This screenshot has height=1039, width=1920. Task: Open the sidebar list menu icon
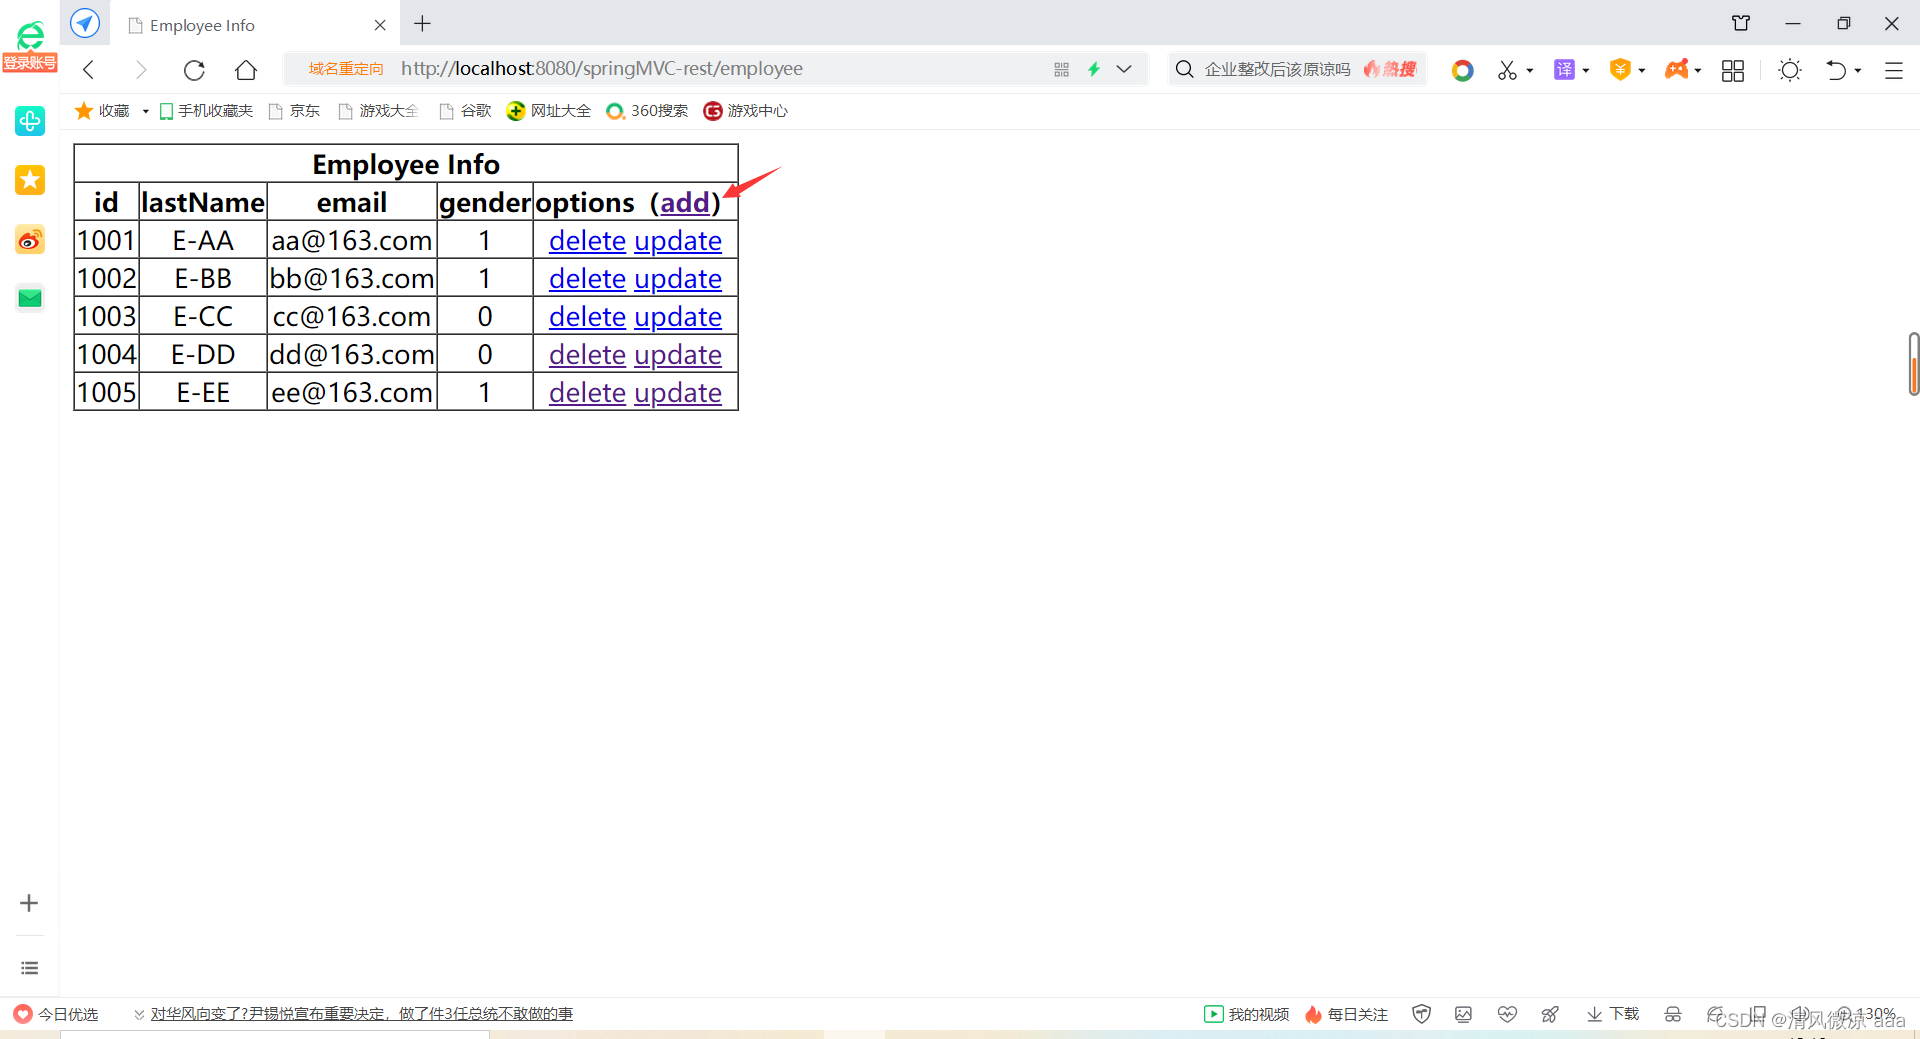pos(30,968)
